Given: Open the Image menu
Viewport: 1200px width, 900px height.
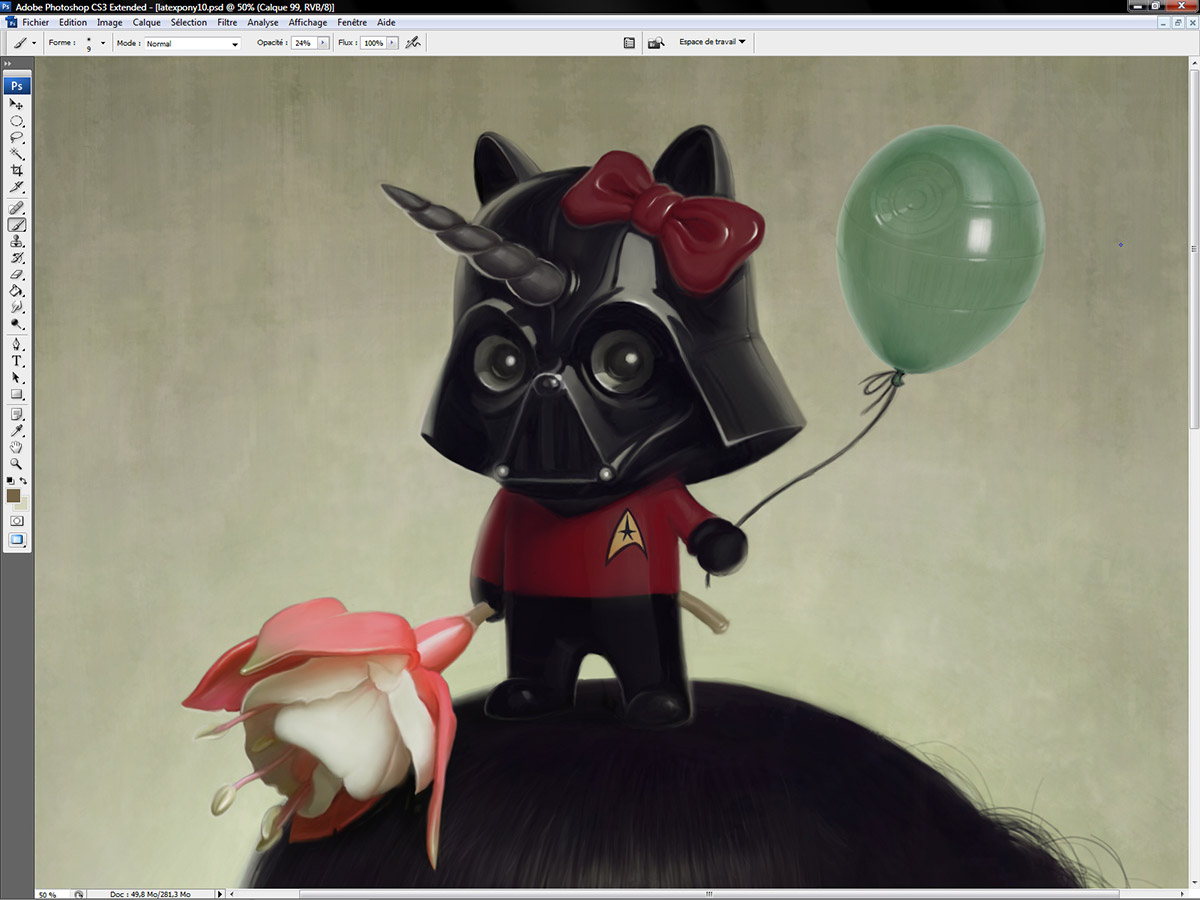Looking at the screenshot, I should pyautogui.click(x=110, y=22).
